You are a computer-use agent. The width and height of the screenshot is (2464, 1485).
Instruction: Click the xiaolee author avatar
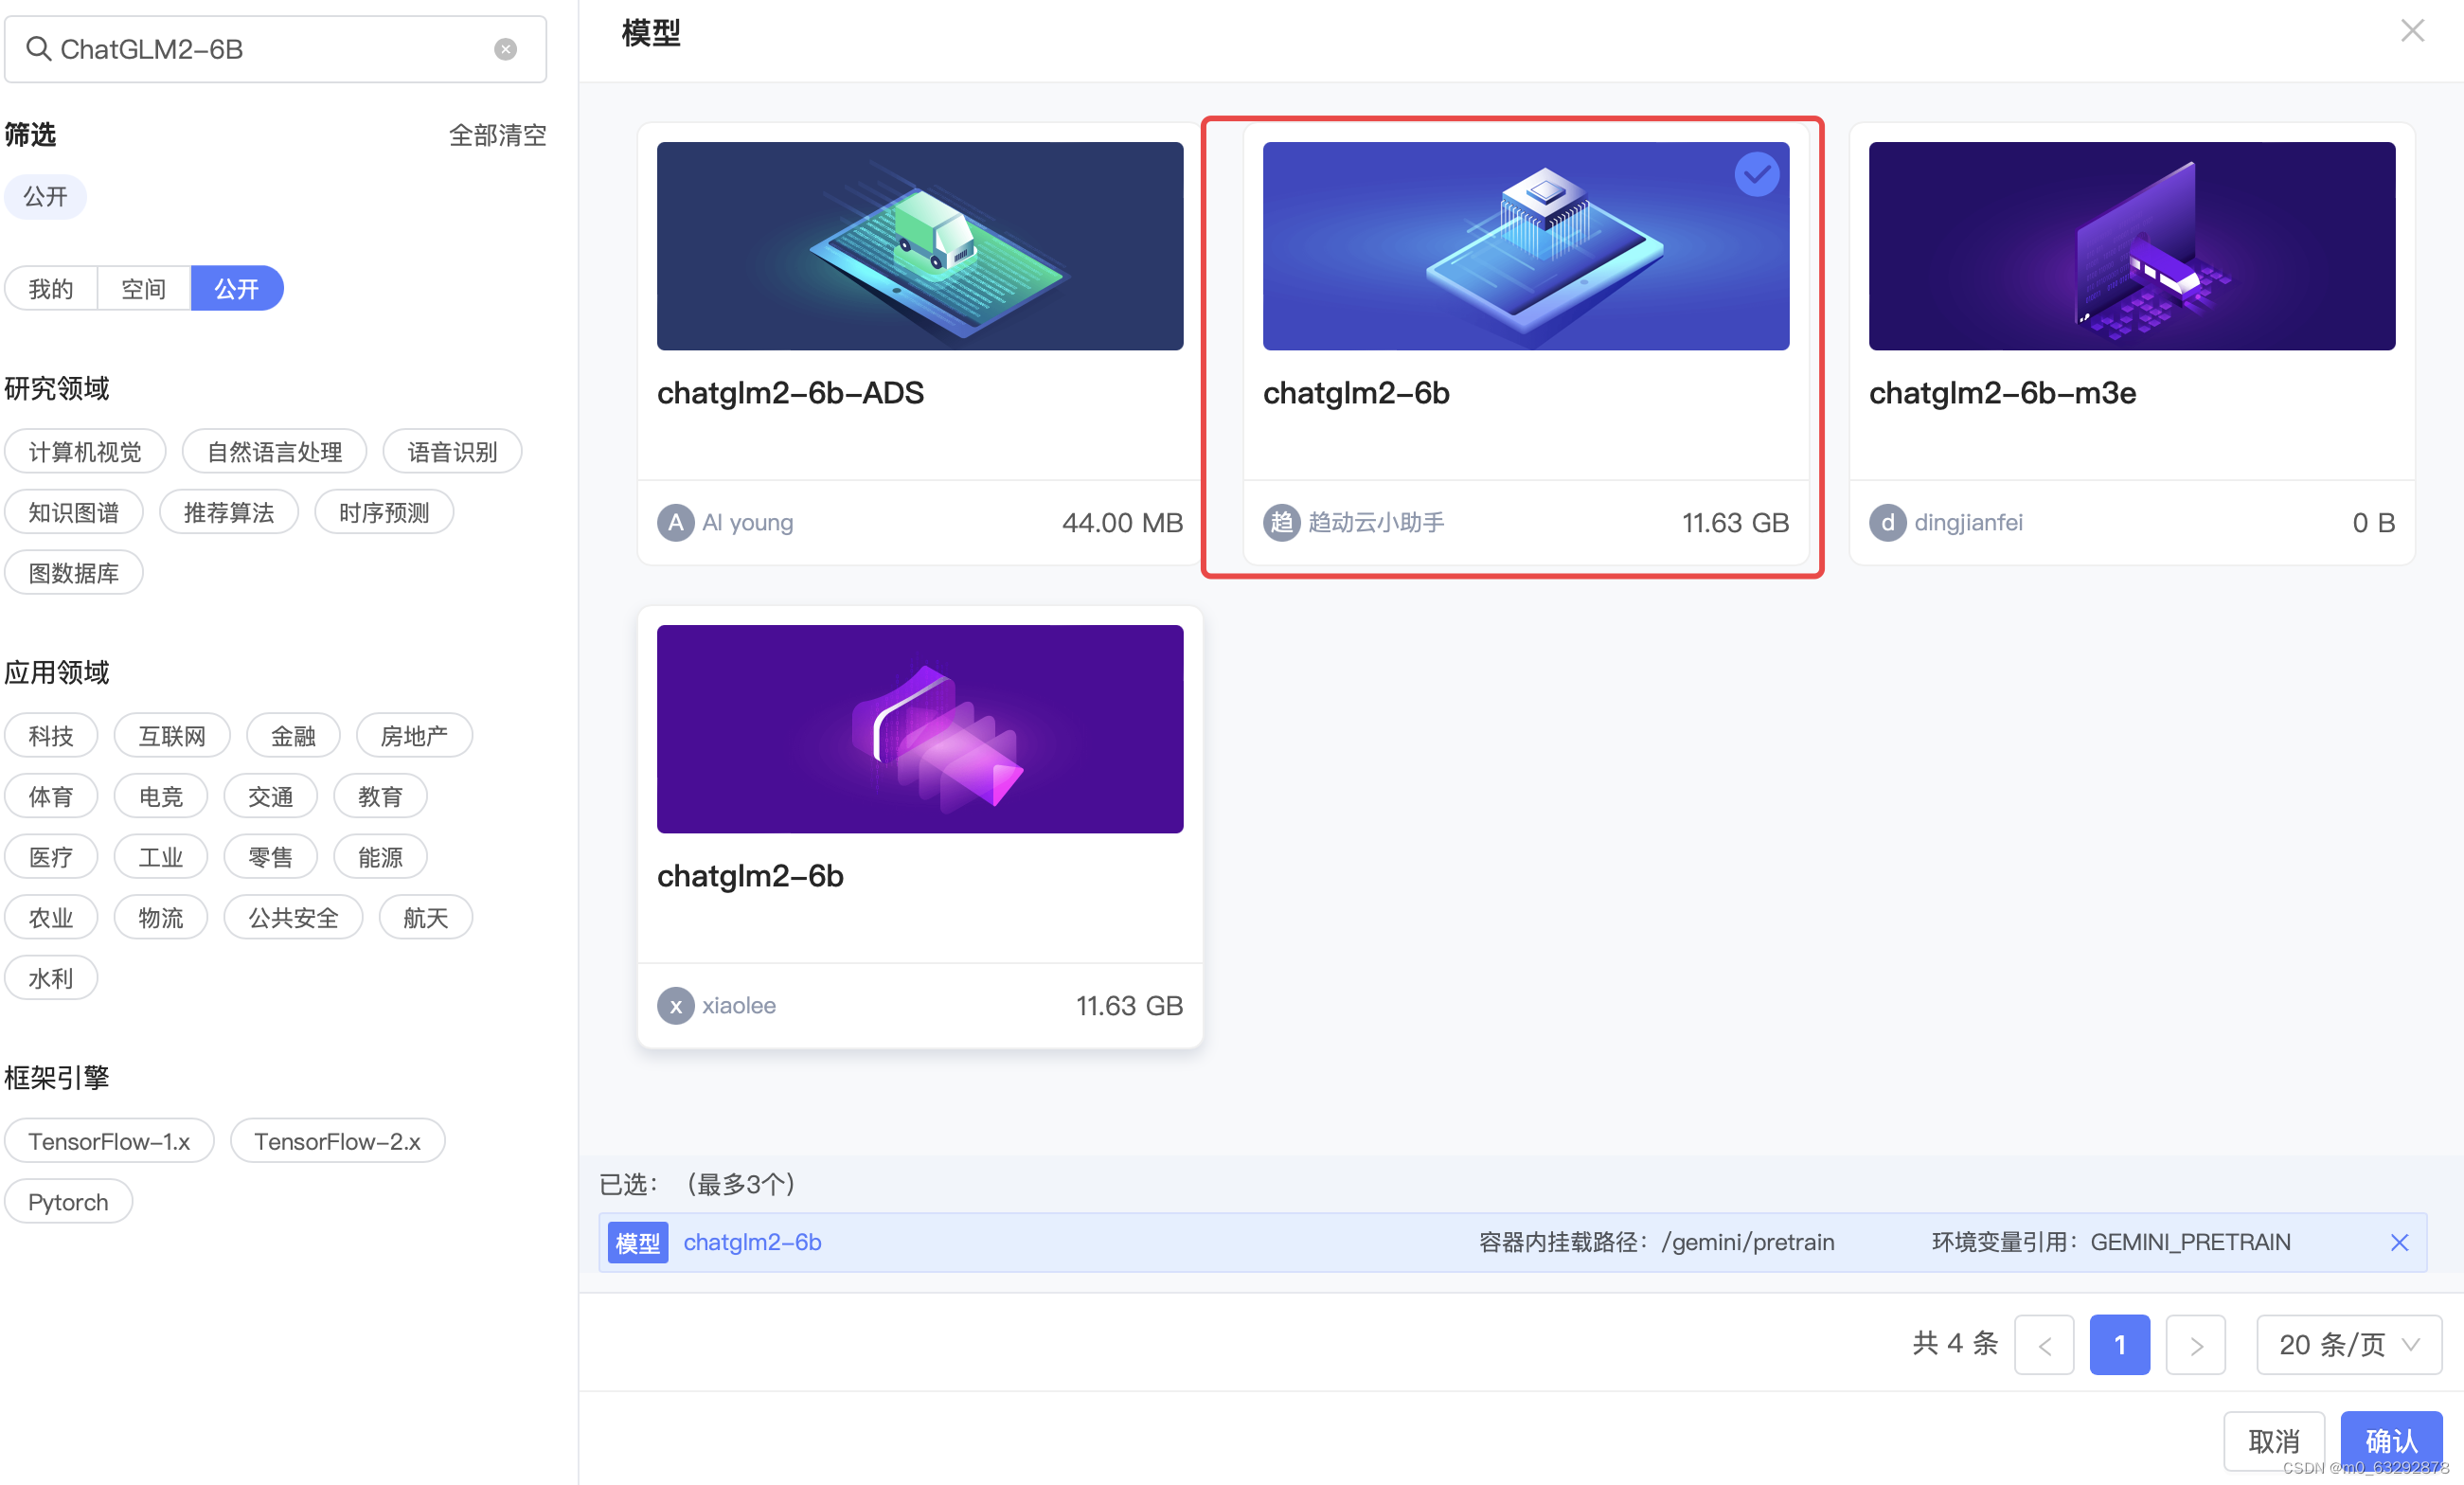click(x=675, y=1005)
